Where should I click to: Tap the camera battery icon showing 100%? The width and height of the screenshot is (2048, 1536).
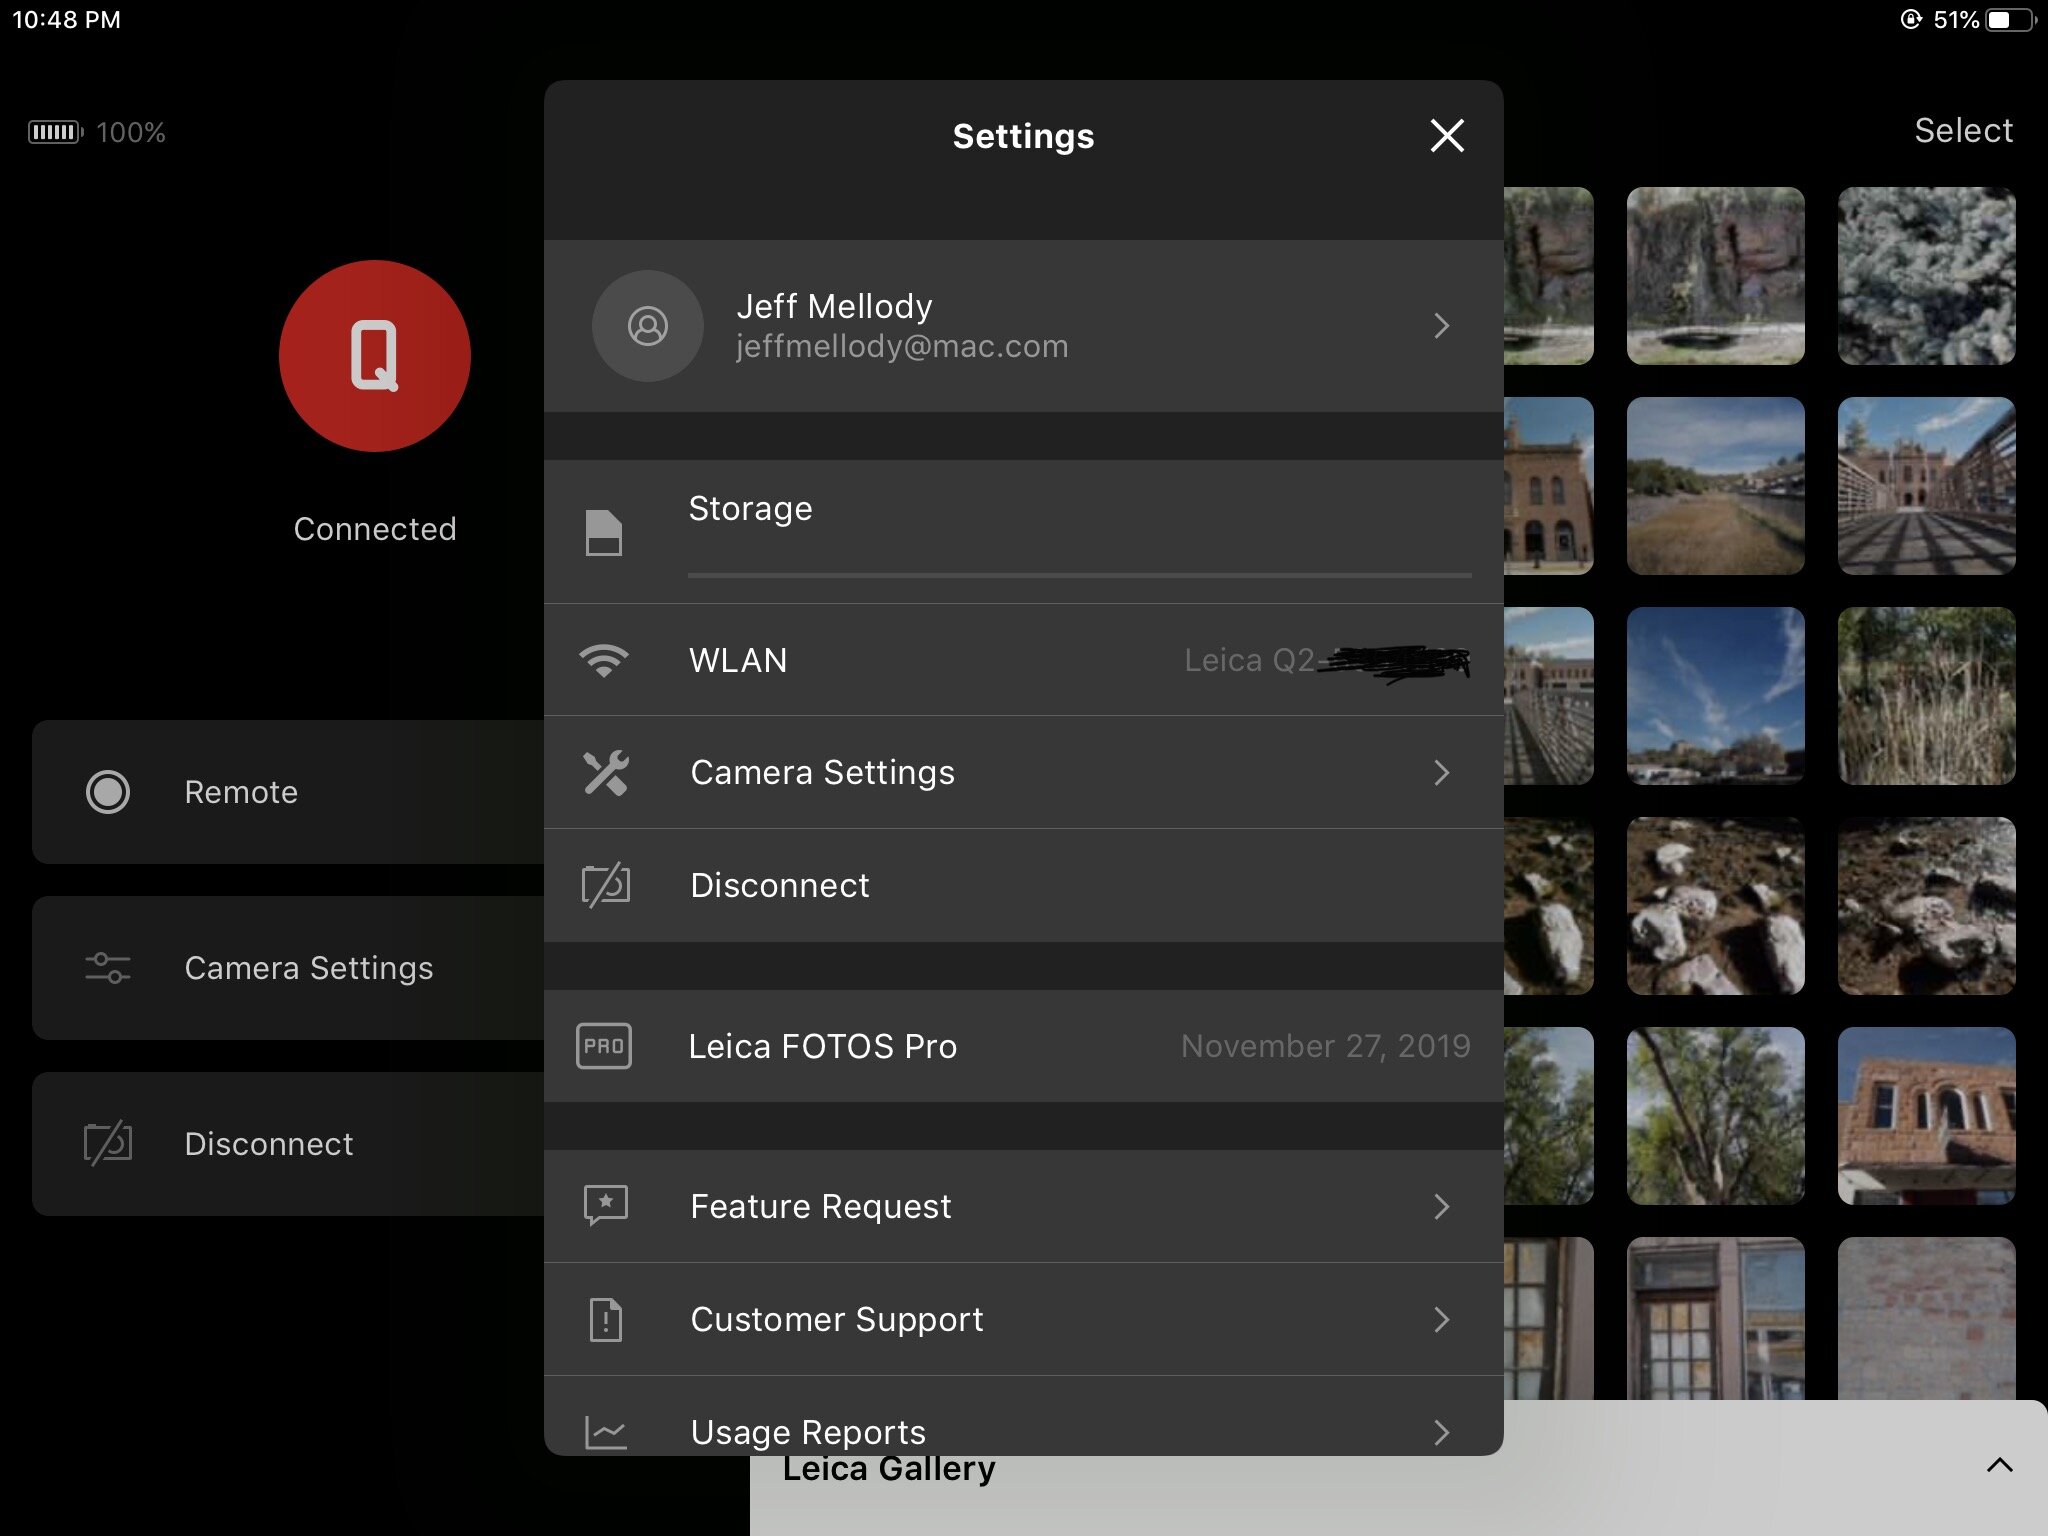(56, 132)
